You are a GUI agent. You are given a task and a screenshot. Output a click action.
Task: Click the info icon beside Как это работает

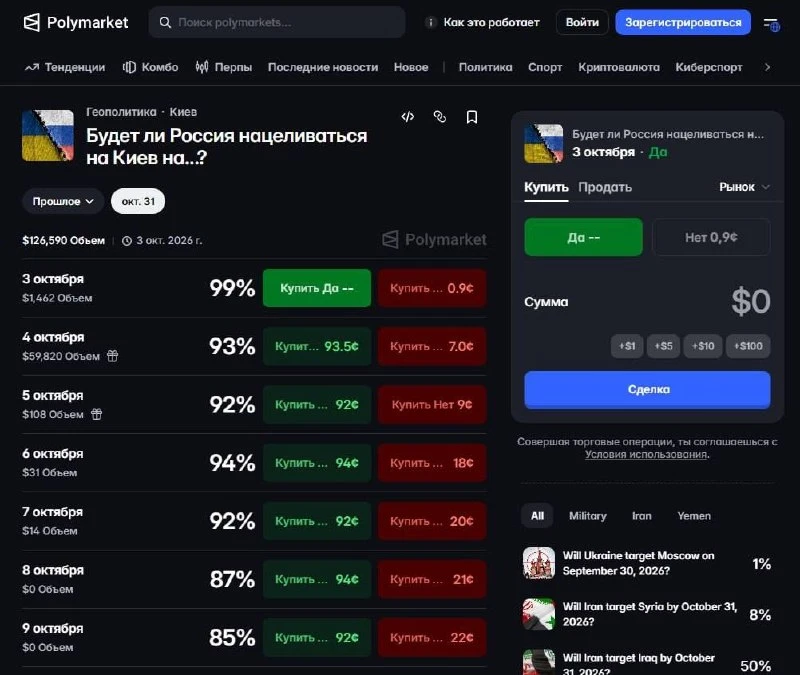[x=431, y=22]
